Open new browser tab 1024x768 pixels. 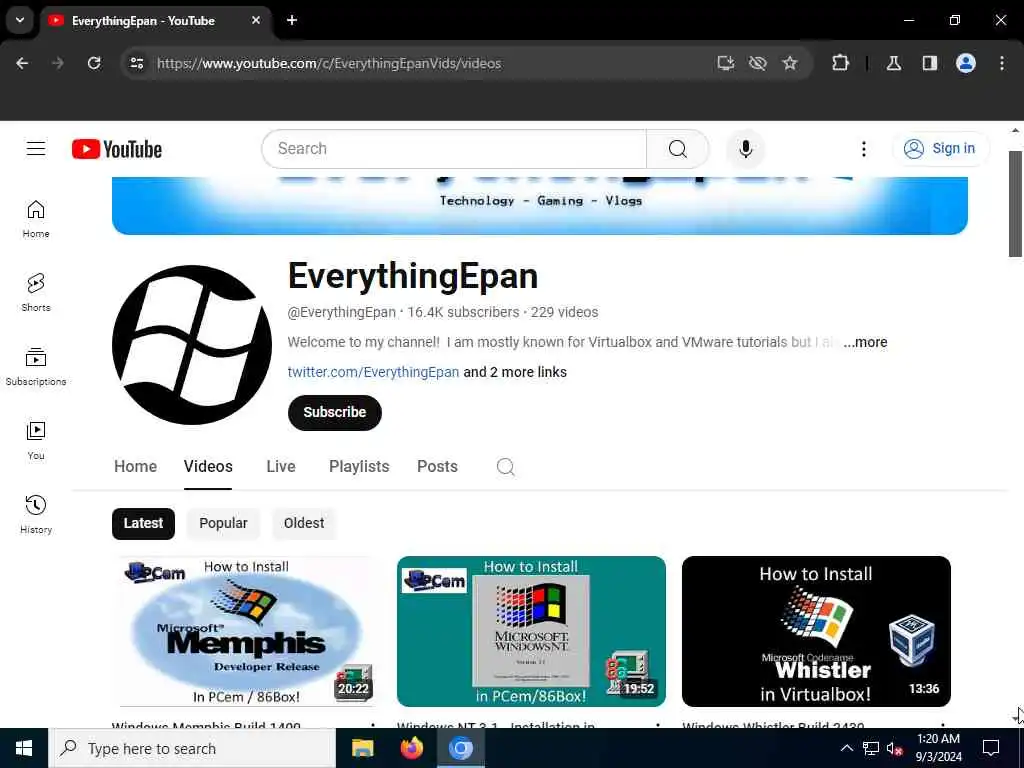tap(292, 20)
